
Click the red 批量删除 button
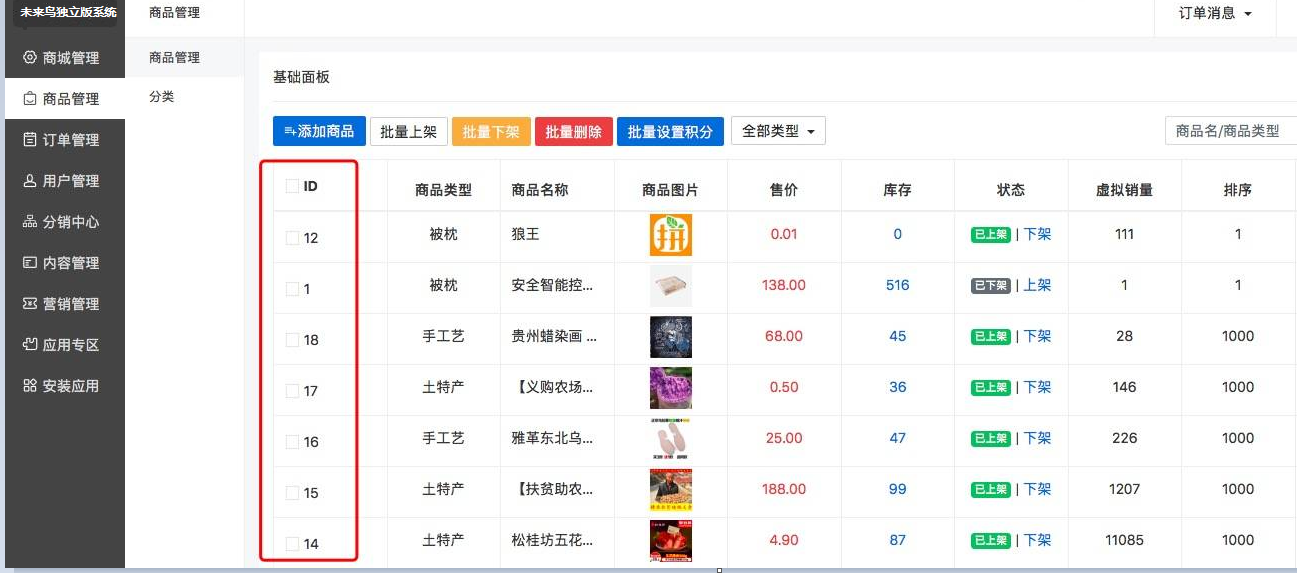tap(574, 131)
